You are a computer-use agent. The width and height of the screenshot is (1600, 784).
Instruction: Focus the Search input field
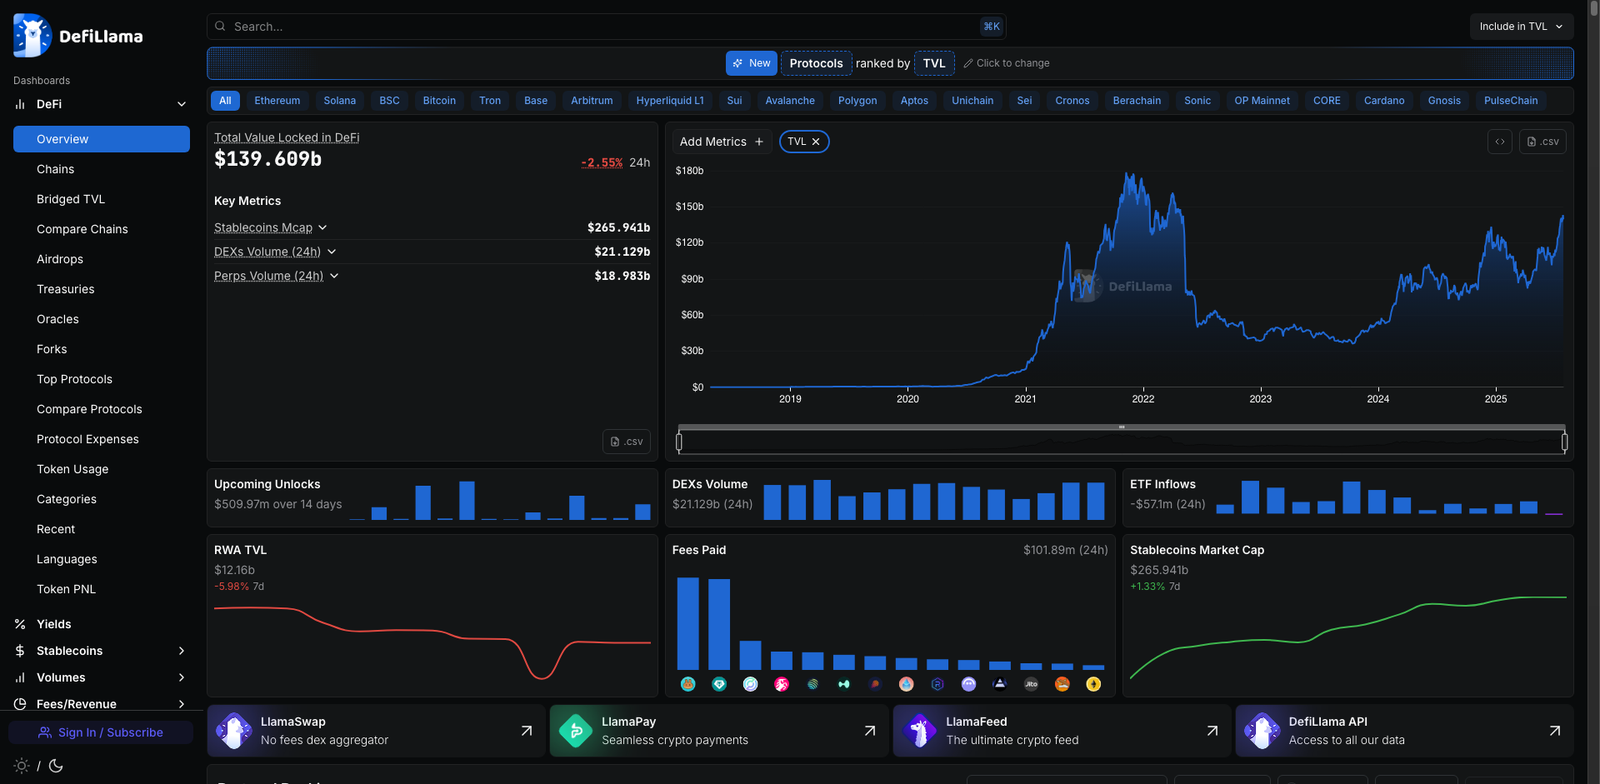click(606, 26)
